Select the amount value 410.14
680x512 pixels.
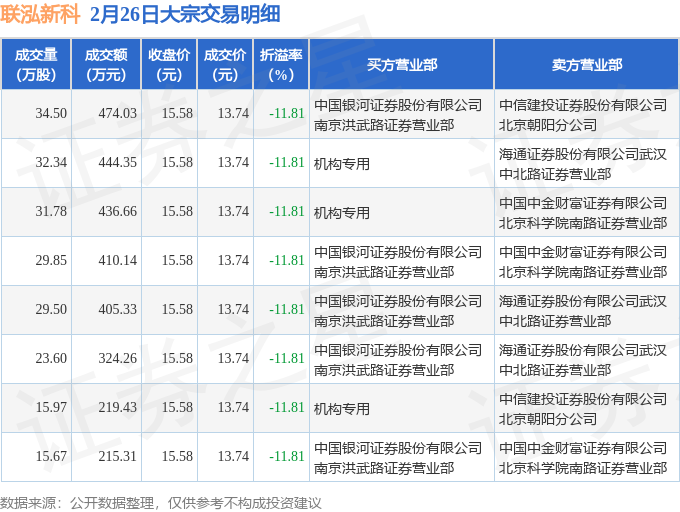point(118,261)
